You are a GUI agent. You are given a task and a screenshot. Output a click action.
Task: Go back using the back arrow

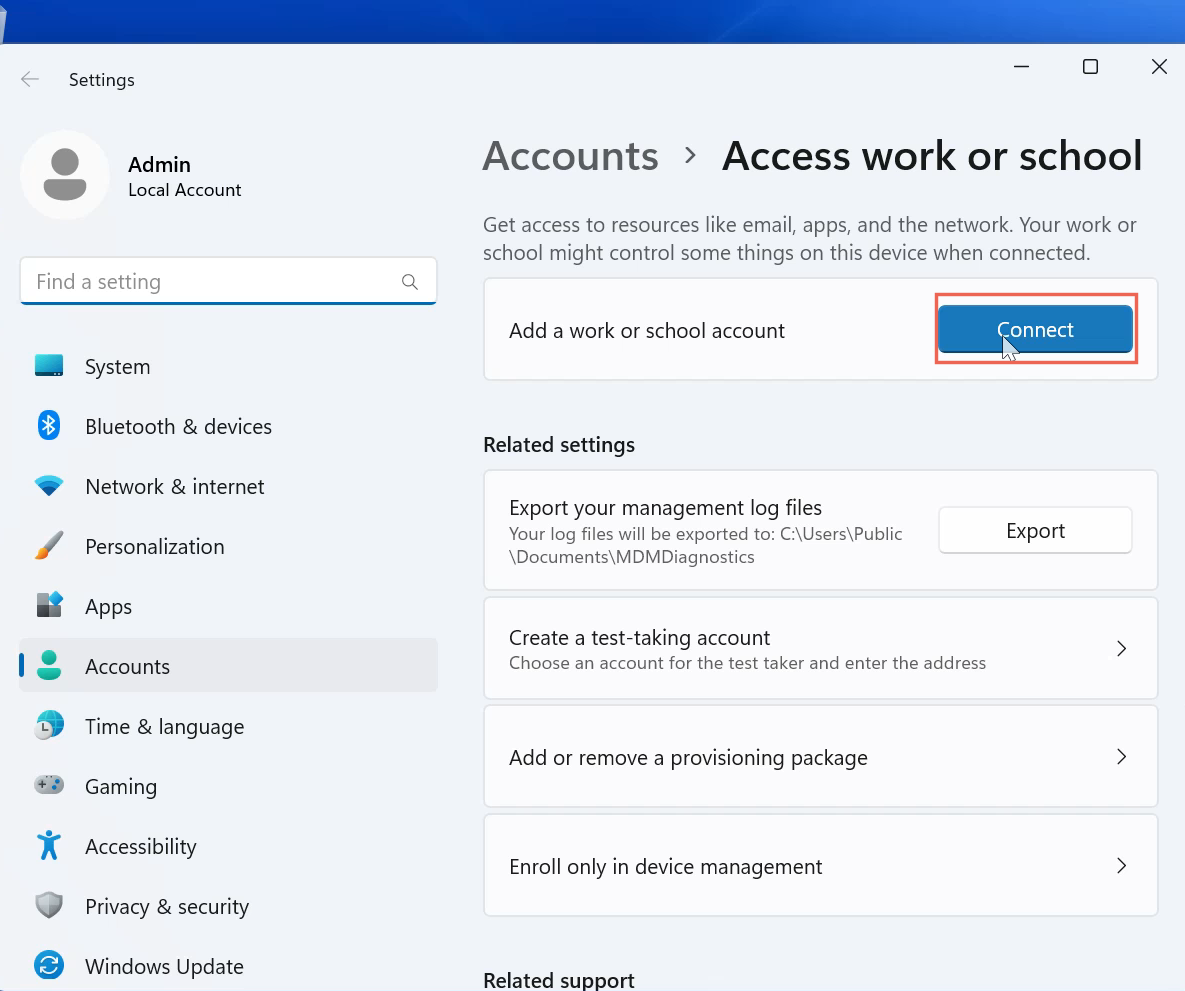coord(30,80)
